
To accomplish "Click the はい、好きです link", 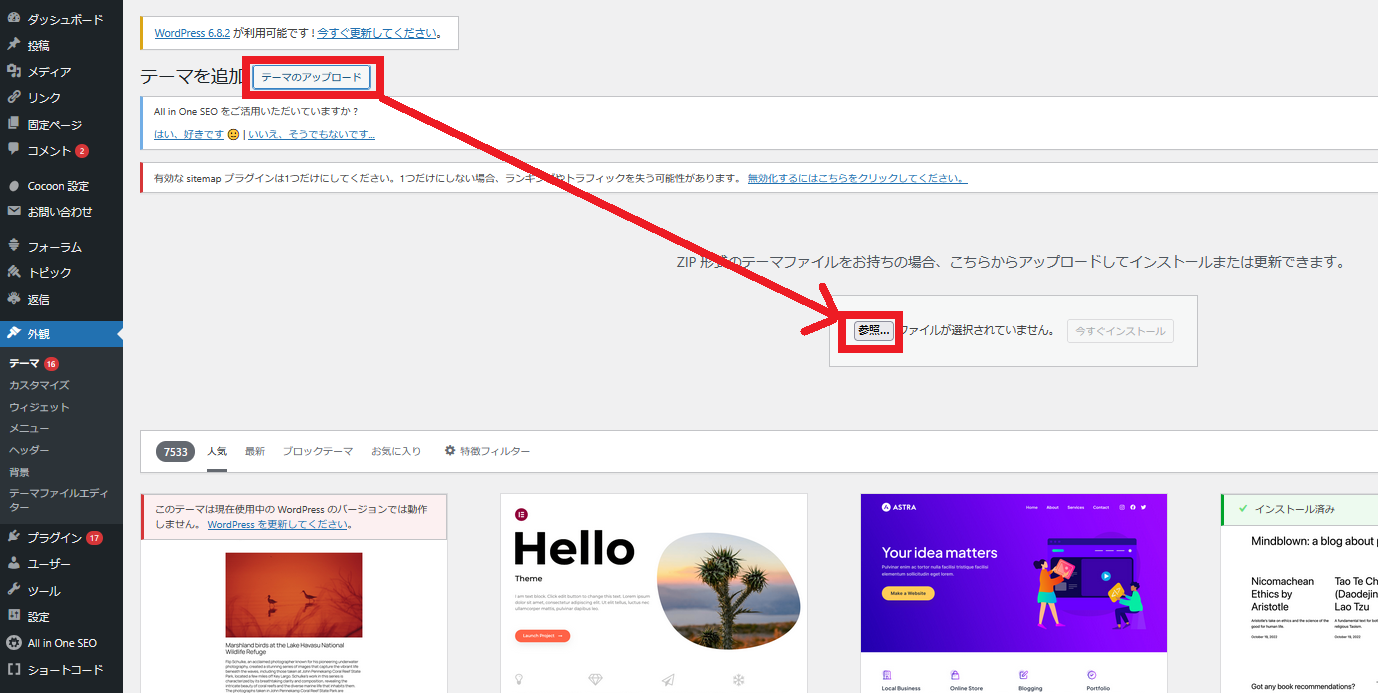I will tap(189, 134).
